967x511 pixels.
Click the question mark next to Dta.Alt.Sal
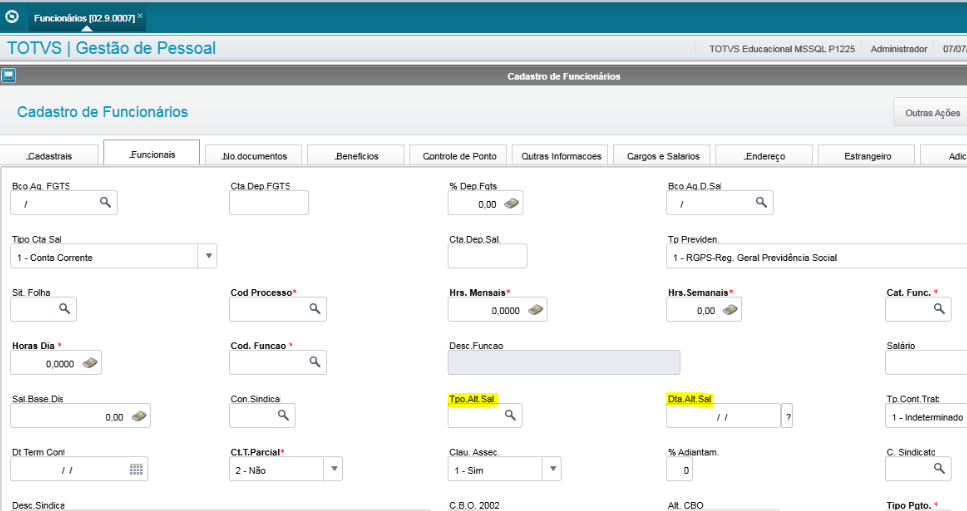click(x=788, y=416)
